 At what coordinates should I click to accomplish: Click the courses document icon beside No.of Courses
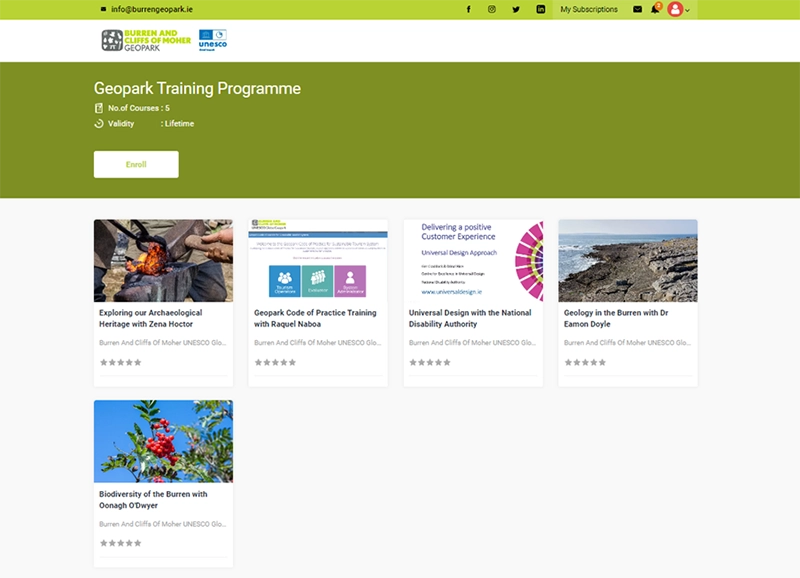[99, 108]
